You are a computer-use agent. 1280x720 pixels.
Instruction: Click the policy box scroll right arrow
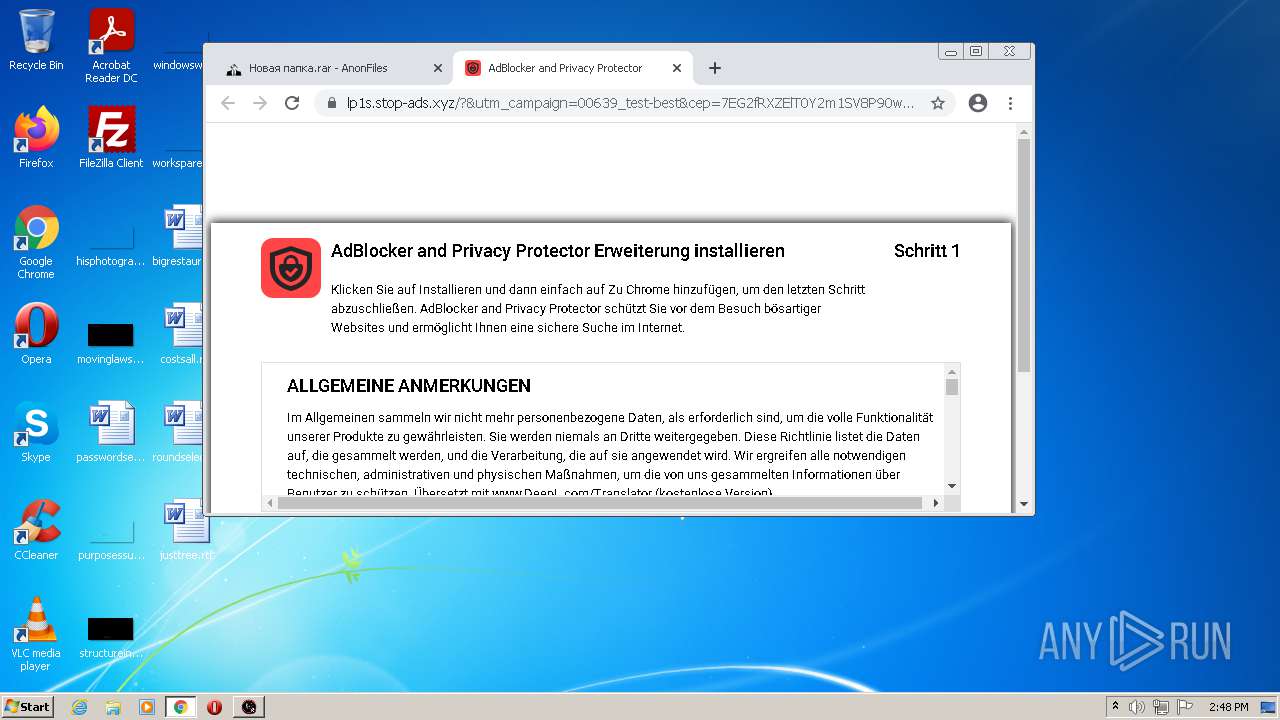(936, 503)
